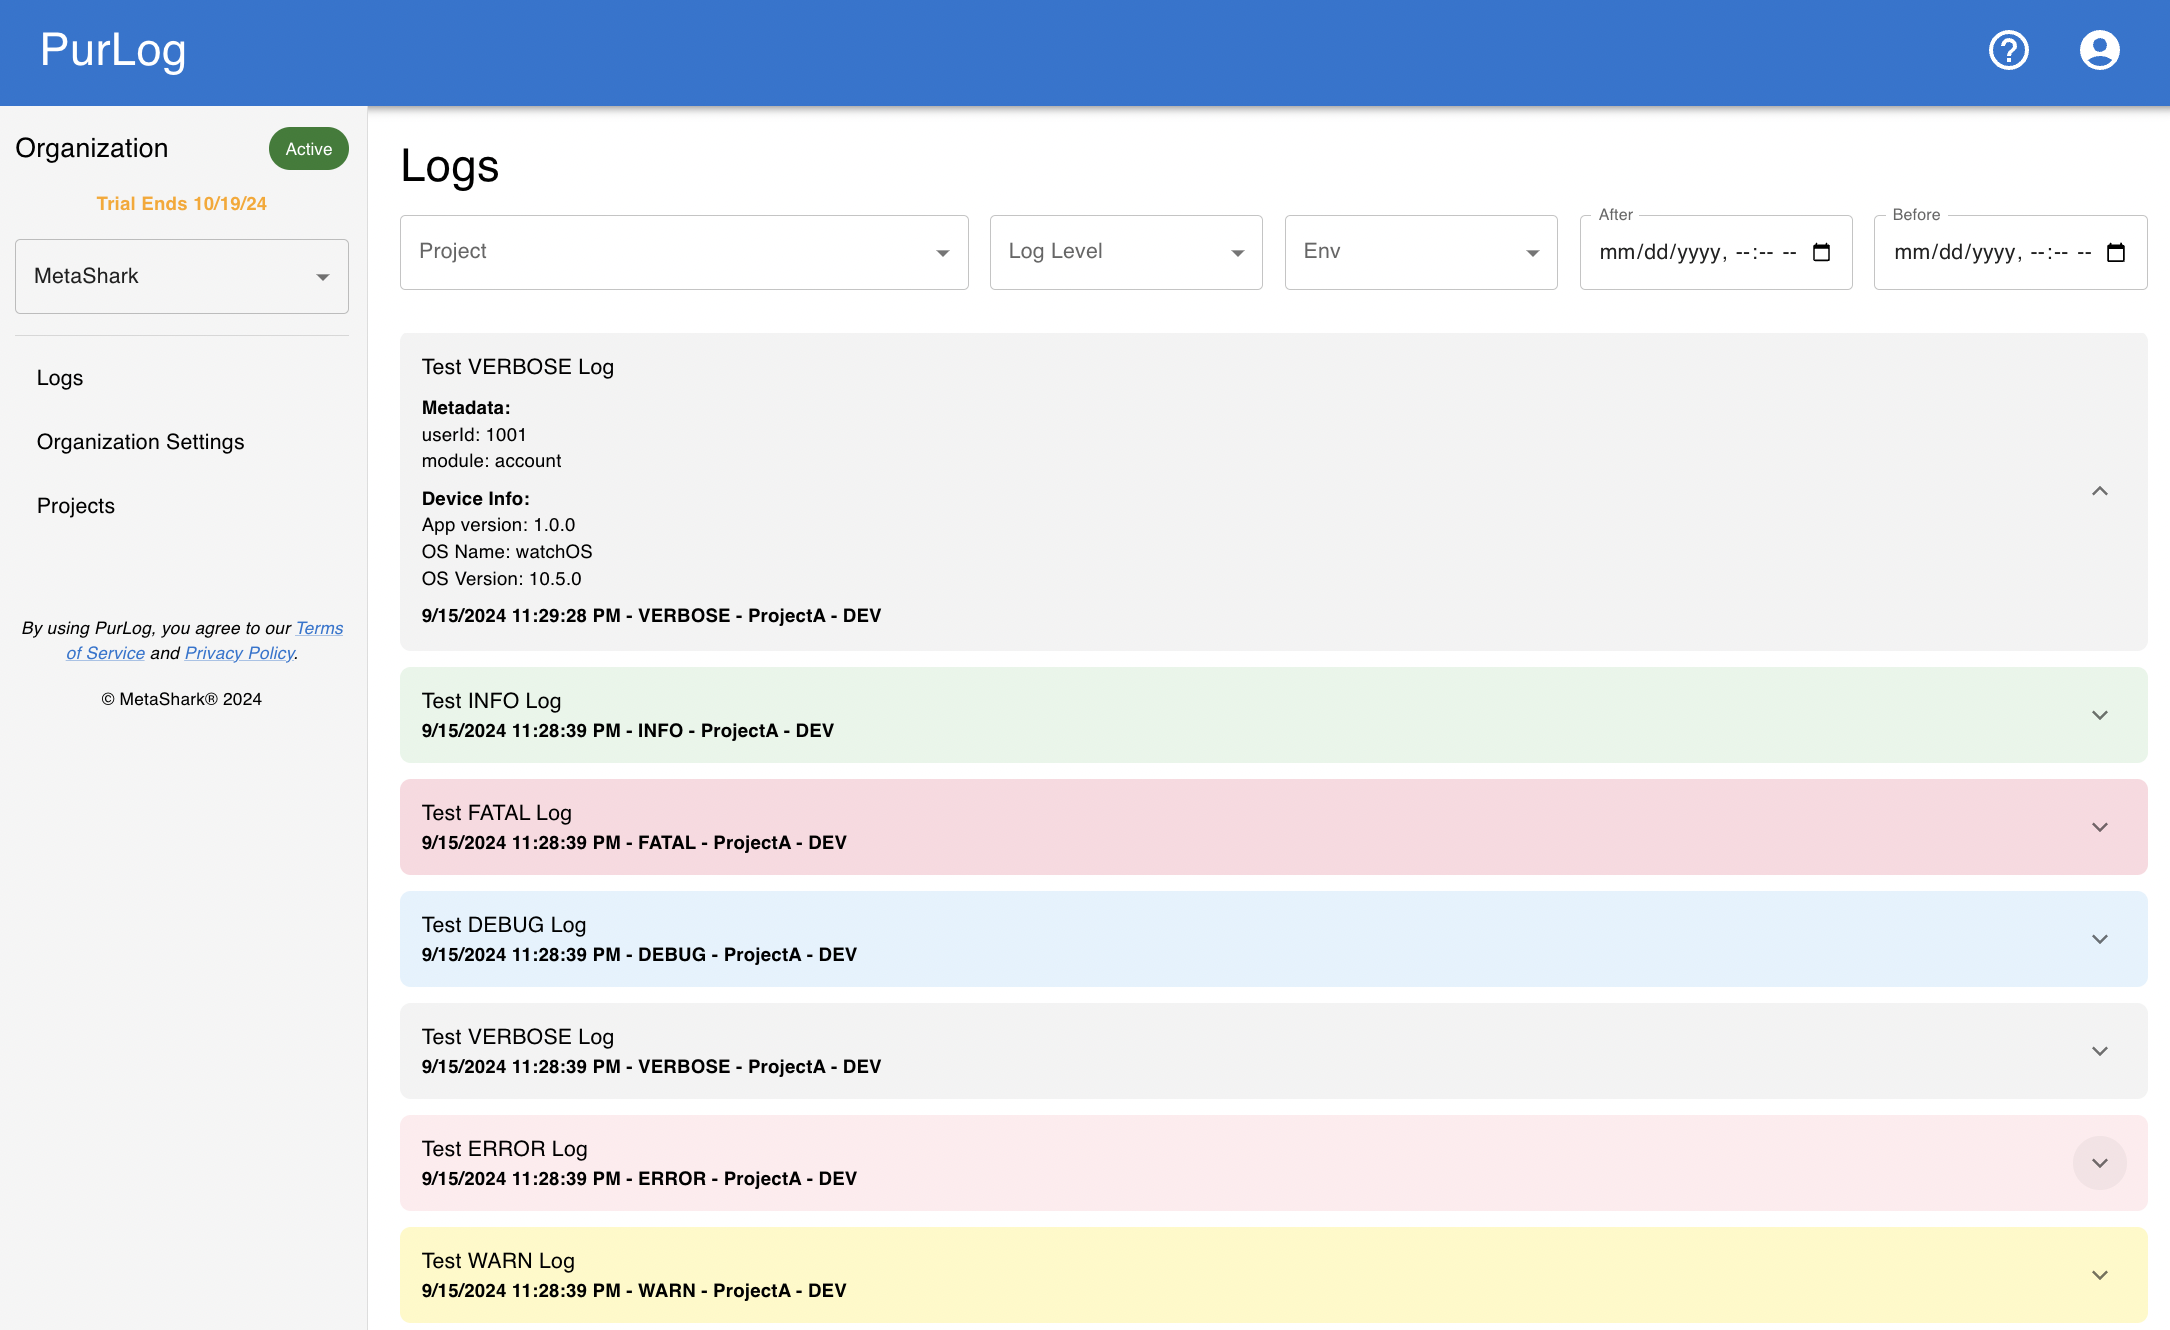Image resolution: width=2170 pixels, height=1330 pixels.
Task: Expand the Test DEBUG Log chevron
Action: click(x=2099, y=939)
